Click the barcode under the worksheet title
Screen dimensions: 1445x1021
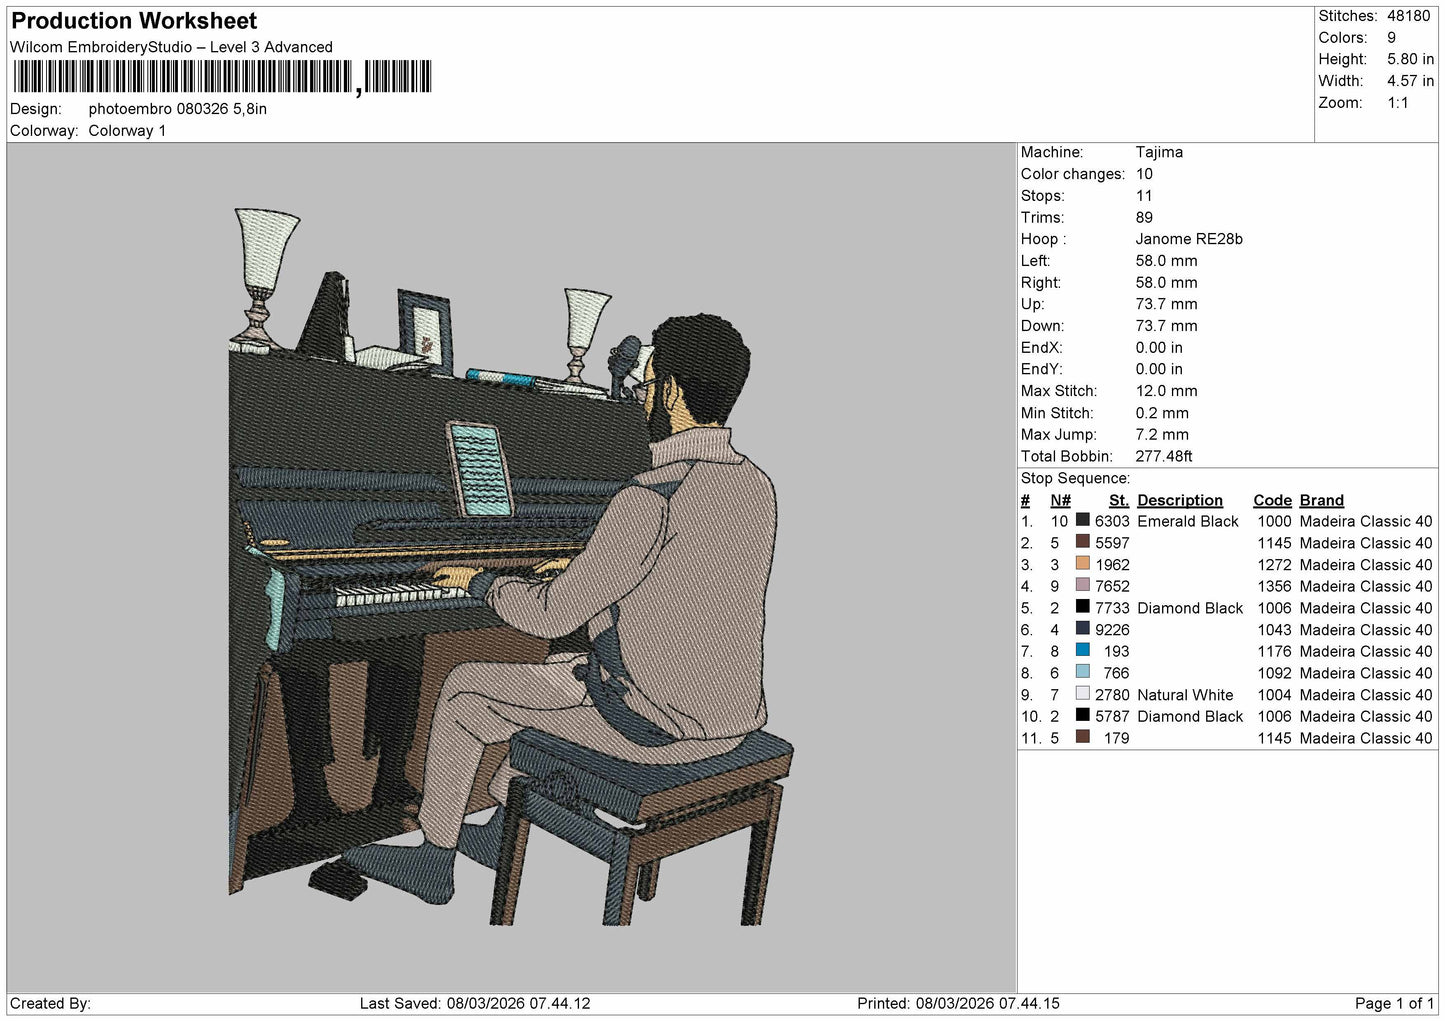[x=222, y=77]
